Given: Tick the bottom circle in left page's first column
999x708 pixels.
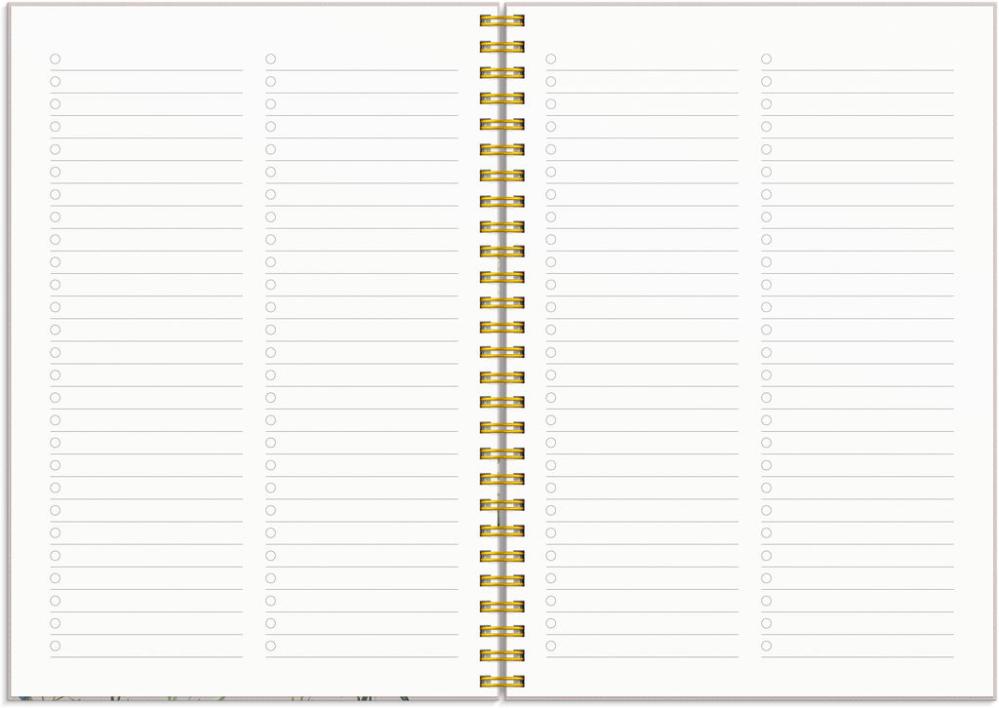Looking at the screenshot, I should [55, 646].
